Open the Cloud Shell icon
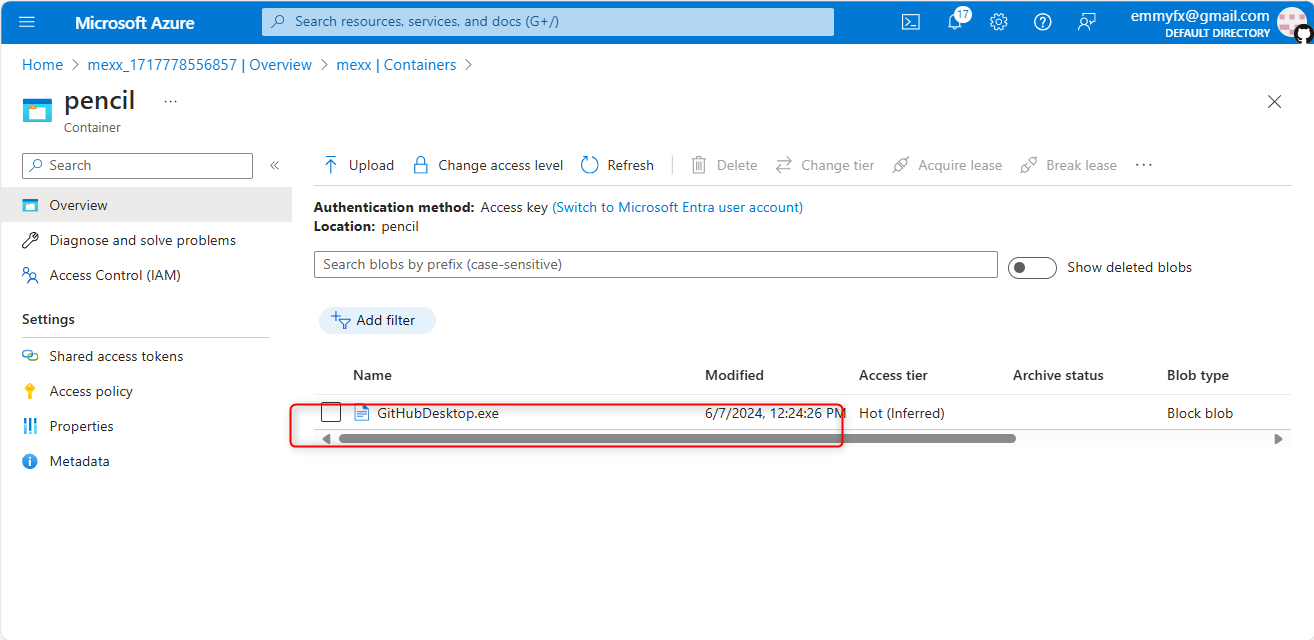The image size is (1314, 640). [910, 22]
